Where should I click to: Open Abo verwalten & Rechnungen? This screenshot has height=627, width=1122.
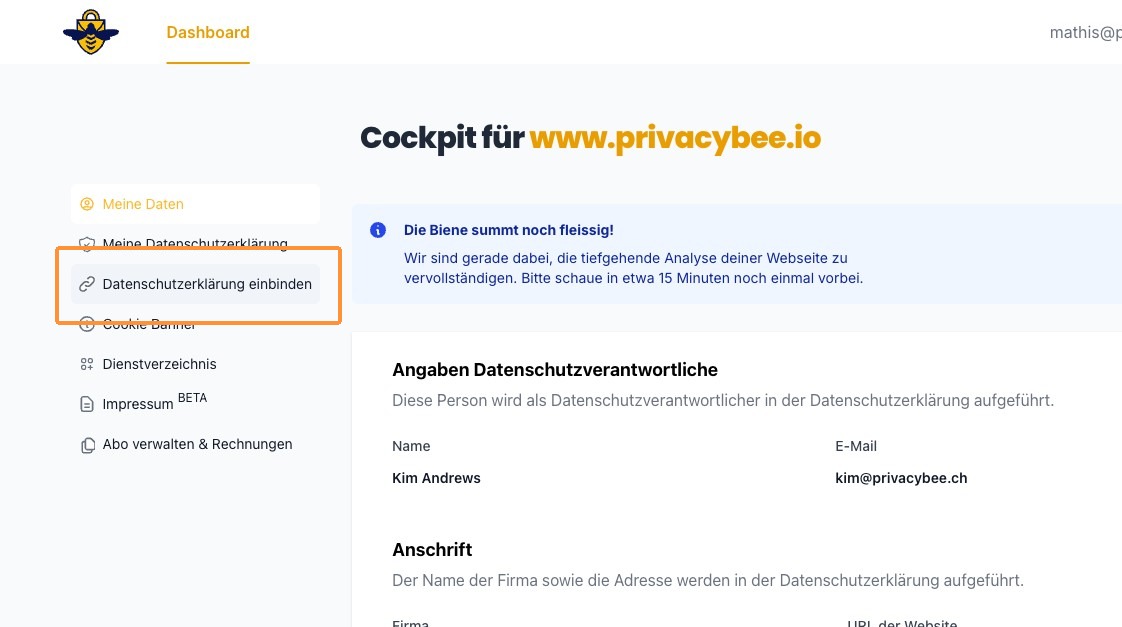(197, 444)
